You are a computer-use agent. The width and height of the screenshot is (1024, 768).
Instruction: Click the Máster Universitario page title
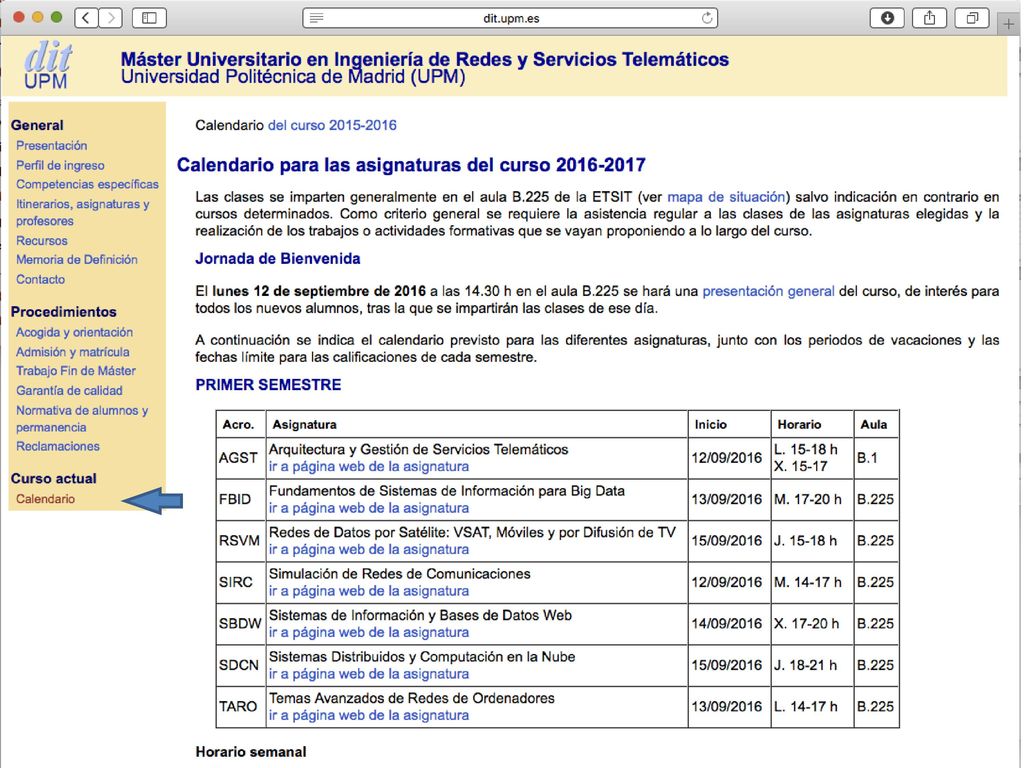(424, 59)
